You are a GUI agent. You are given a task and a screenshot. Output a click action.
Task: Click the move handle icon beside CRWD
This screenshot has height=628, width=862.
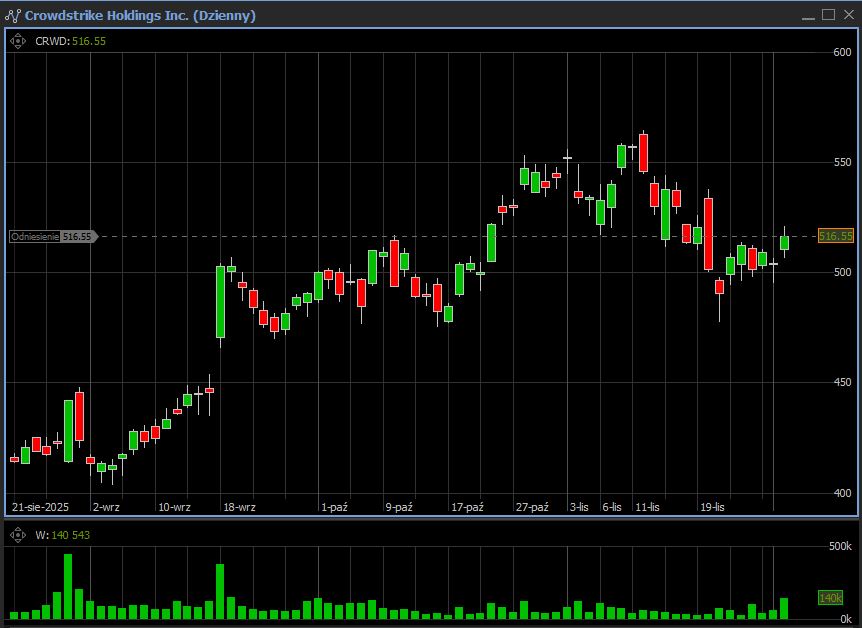[17, 41]
